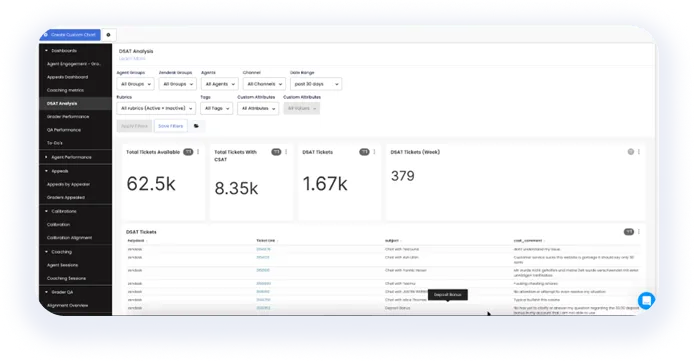Open Alignment Overview page

[67, 305]
